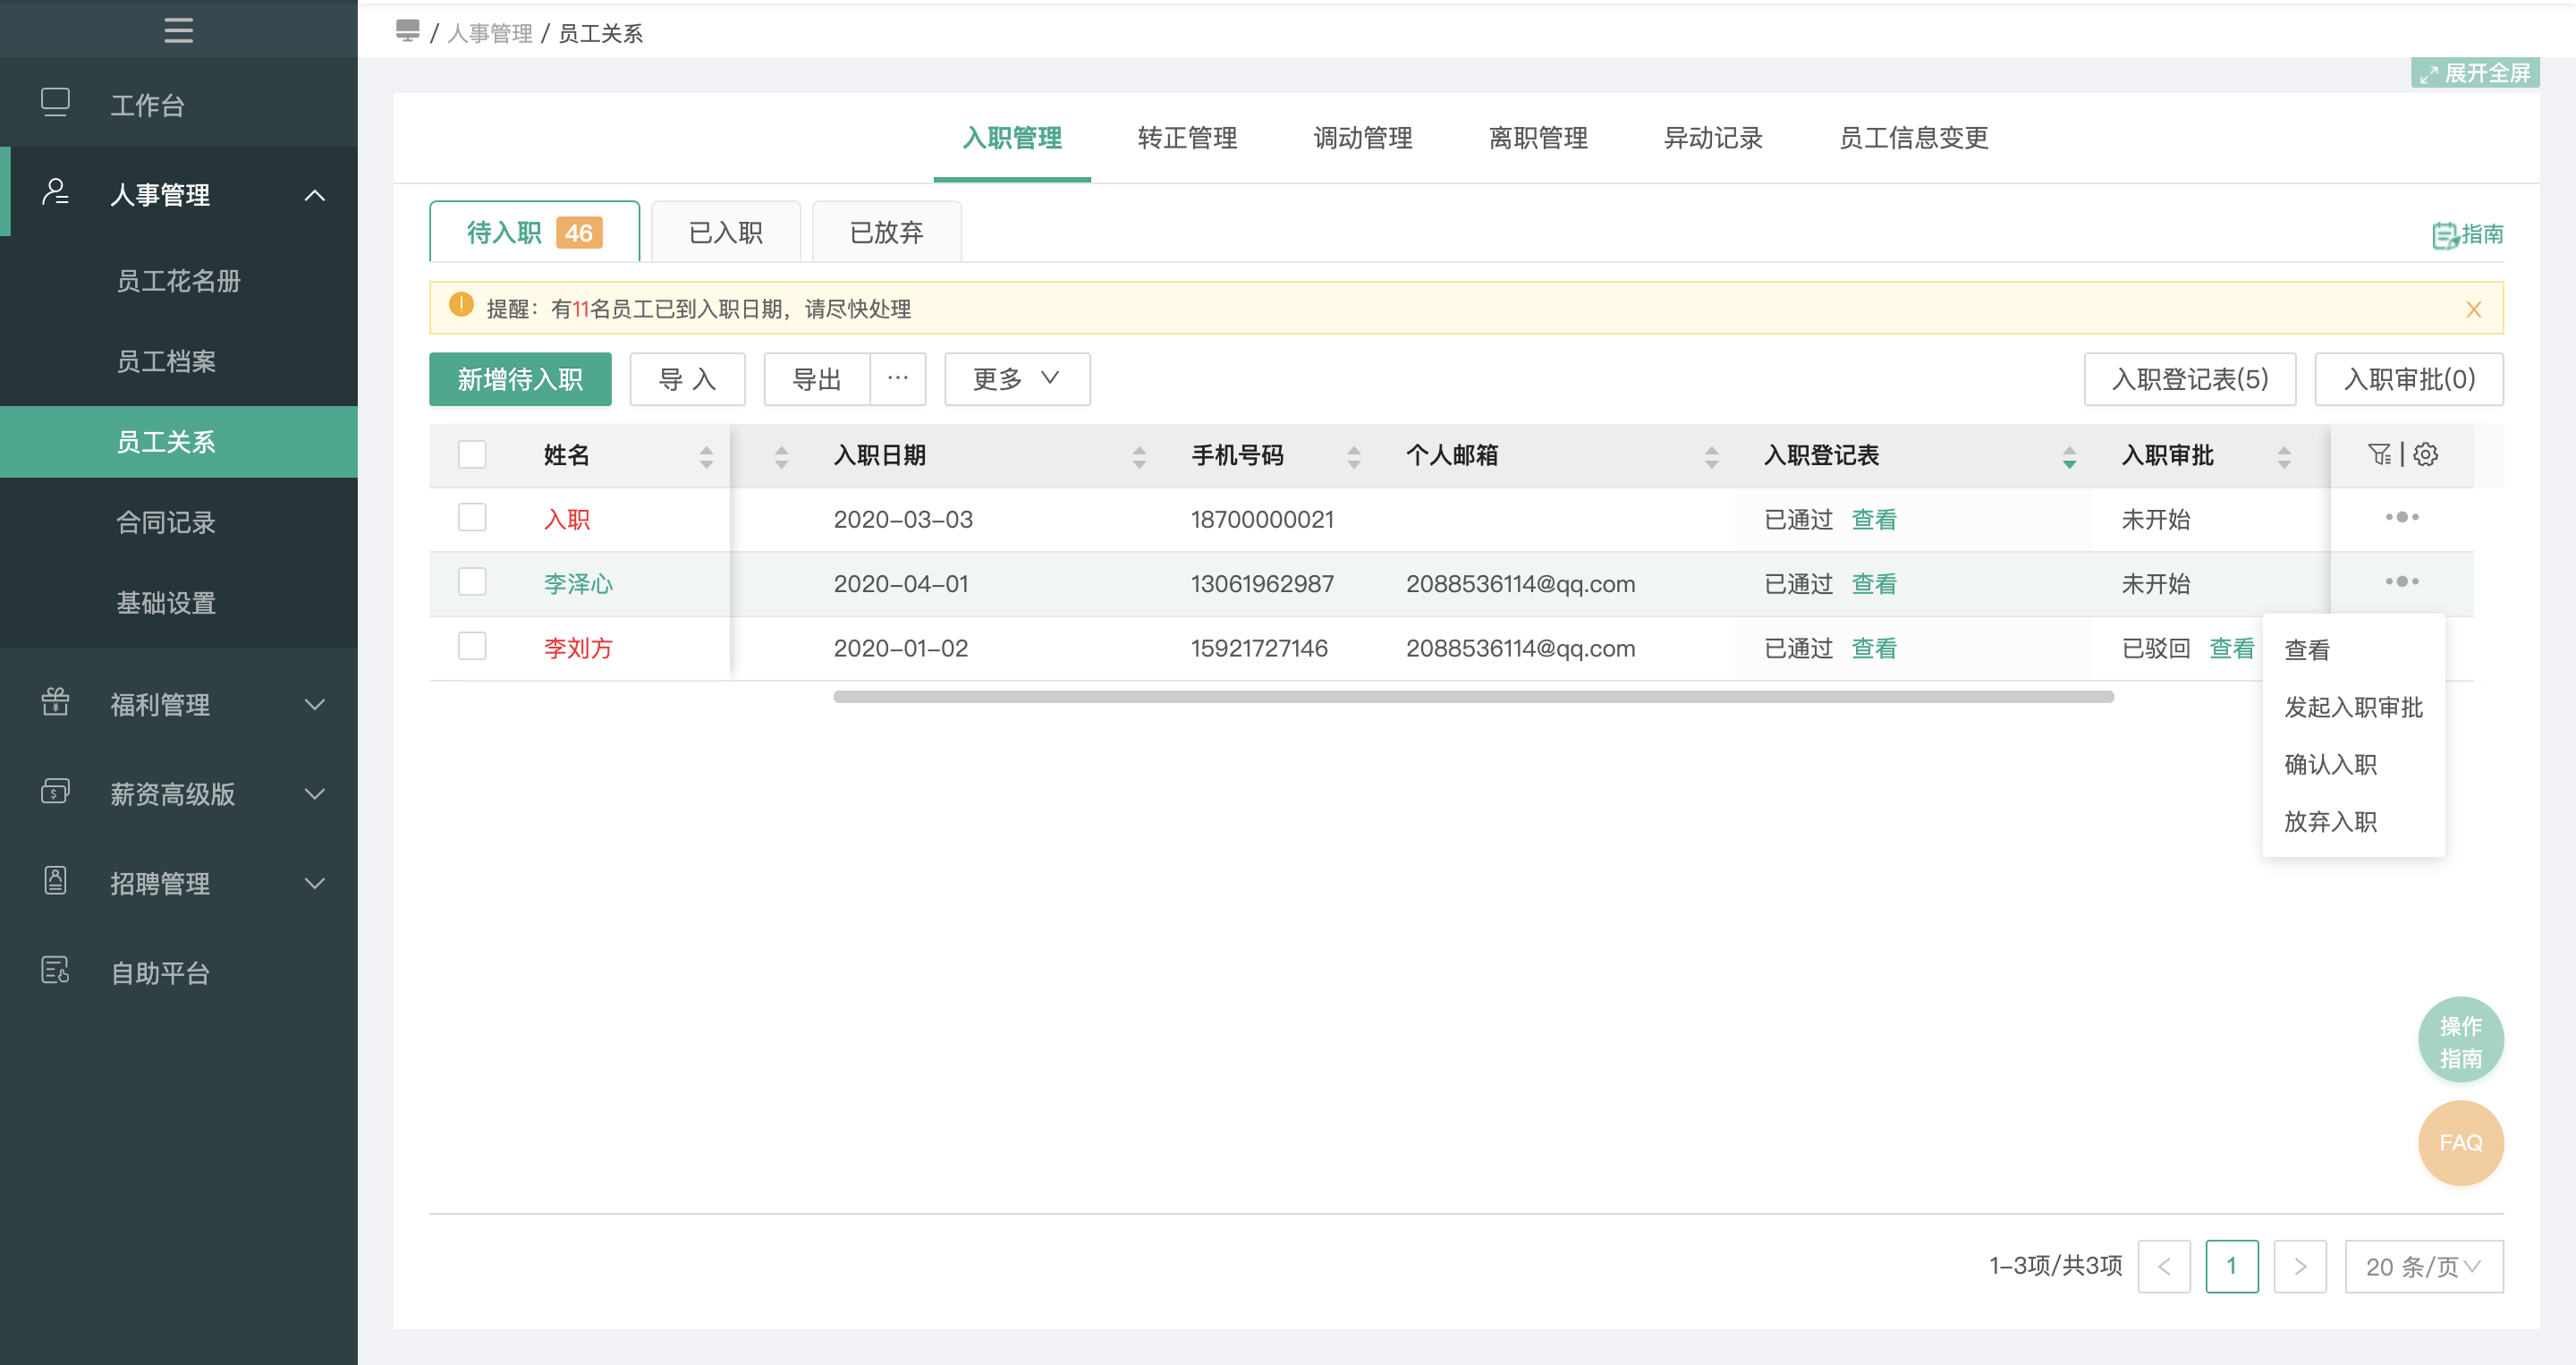Sort by 姓名 column arrows
Image resolution: width=2576 pixels, height=1365 pixels.
(x=706, y=457)
